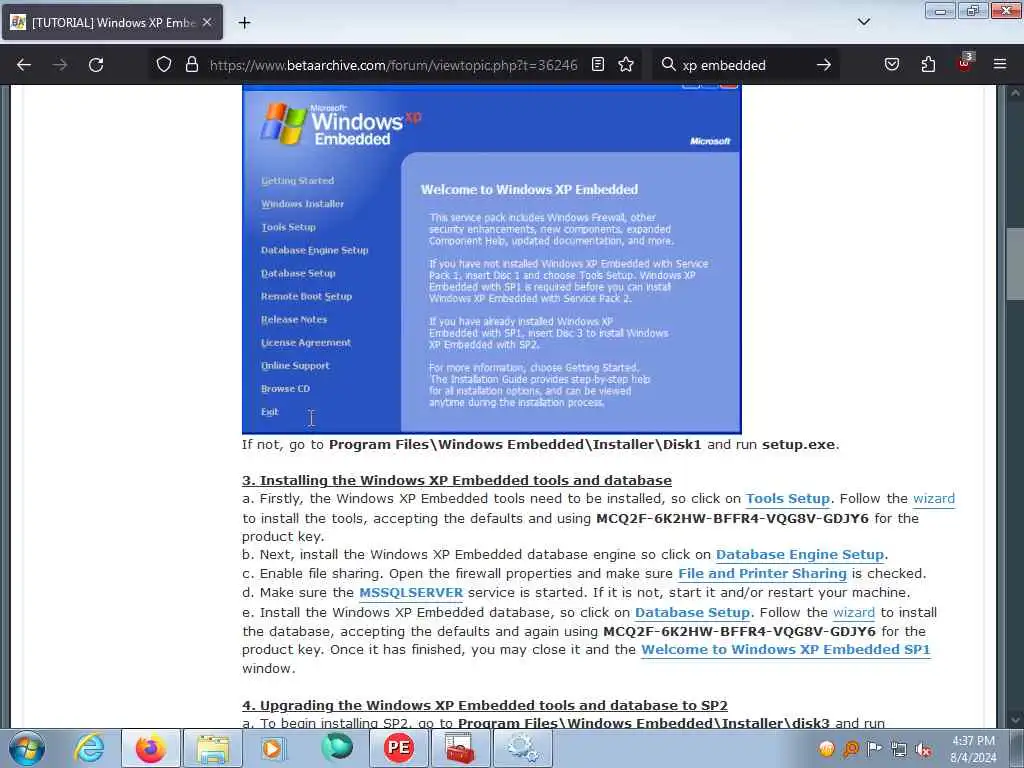This screenshot has height=768, width=1024.
Task: Open the Firefox application menu
Action: pyautogui.click(x=1000, y=64)
